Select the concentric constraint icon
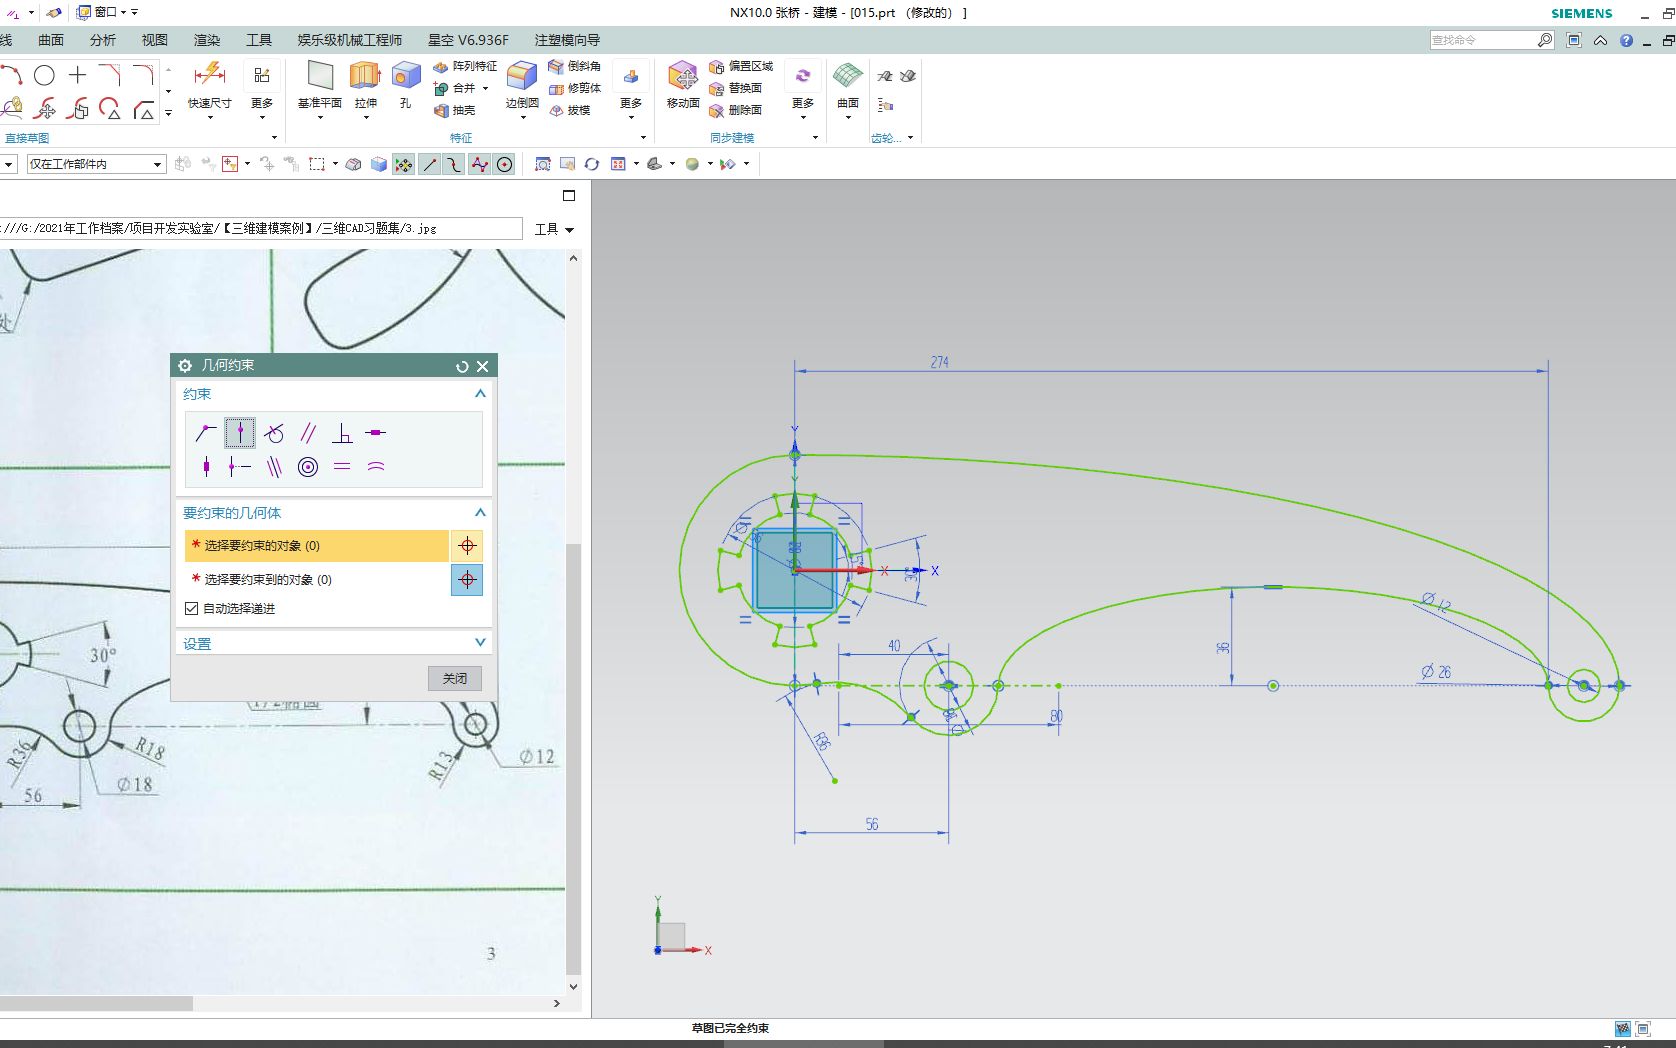This screenshot has width=1676, height=1048. click(308, 465)
